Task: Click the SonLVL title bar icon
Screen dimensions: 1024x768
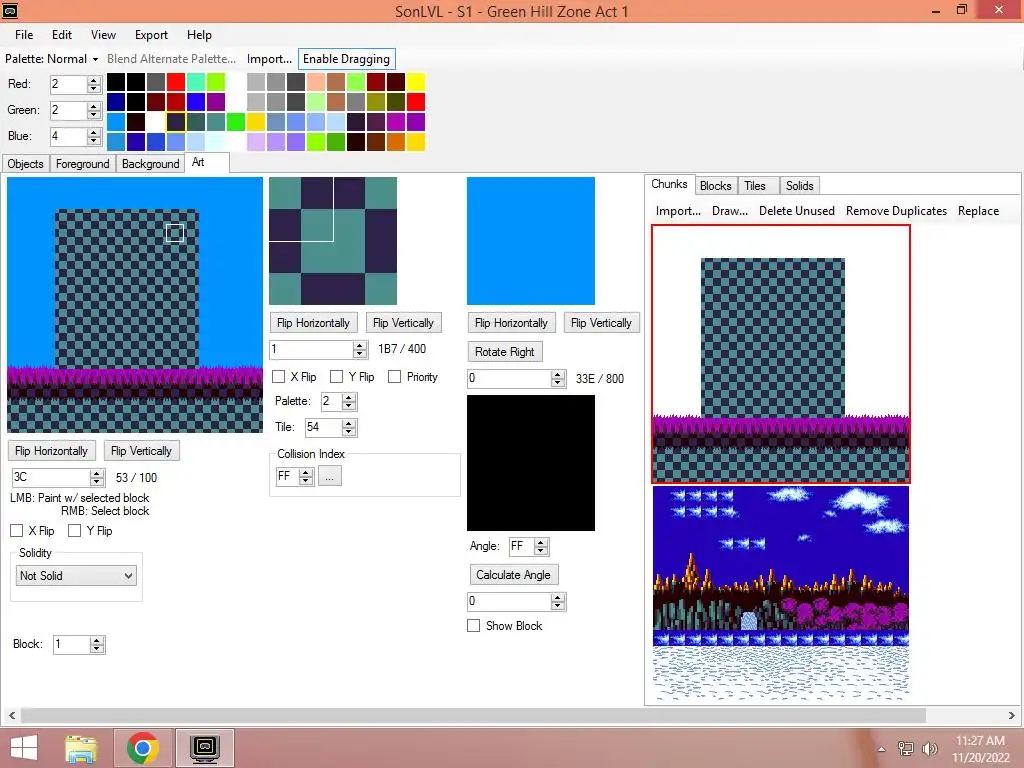Action: click(x=10, y=10)
